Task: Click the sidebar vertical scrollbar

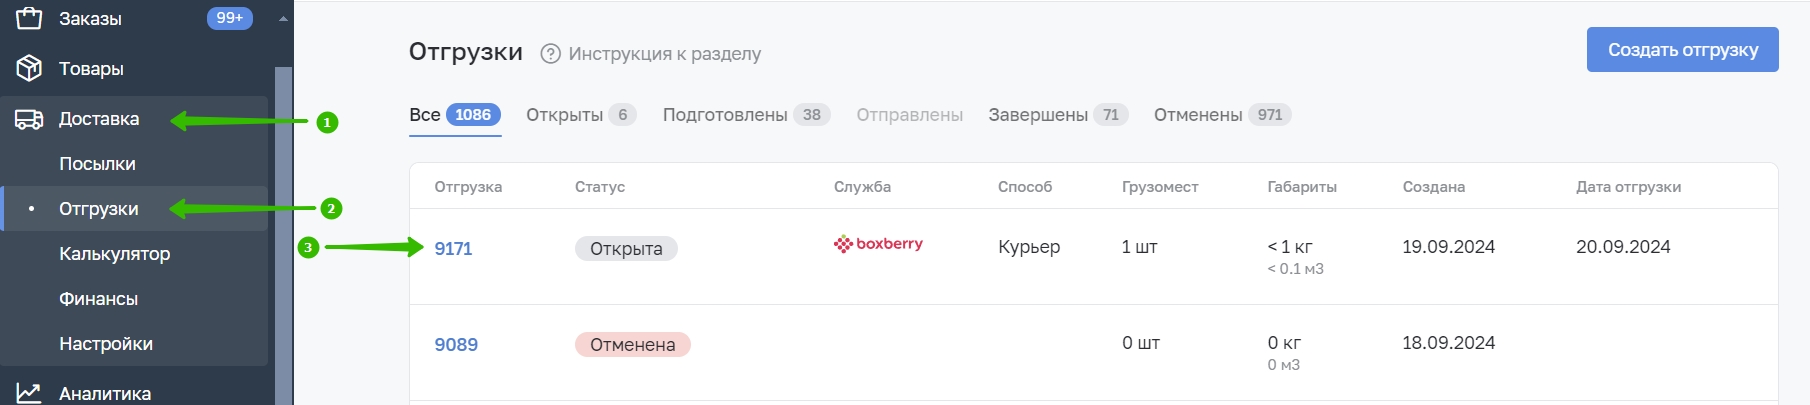Action: (283, 236)
